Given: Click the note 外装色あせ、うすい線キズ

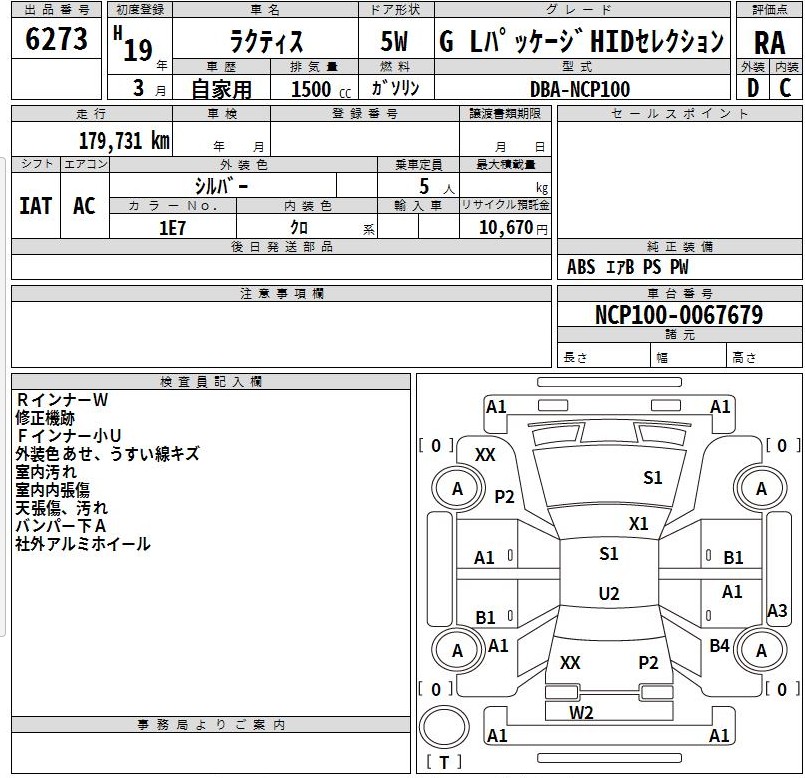Looking at the screenshot, I should pyautogui.click(x=107, y=453).
